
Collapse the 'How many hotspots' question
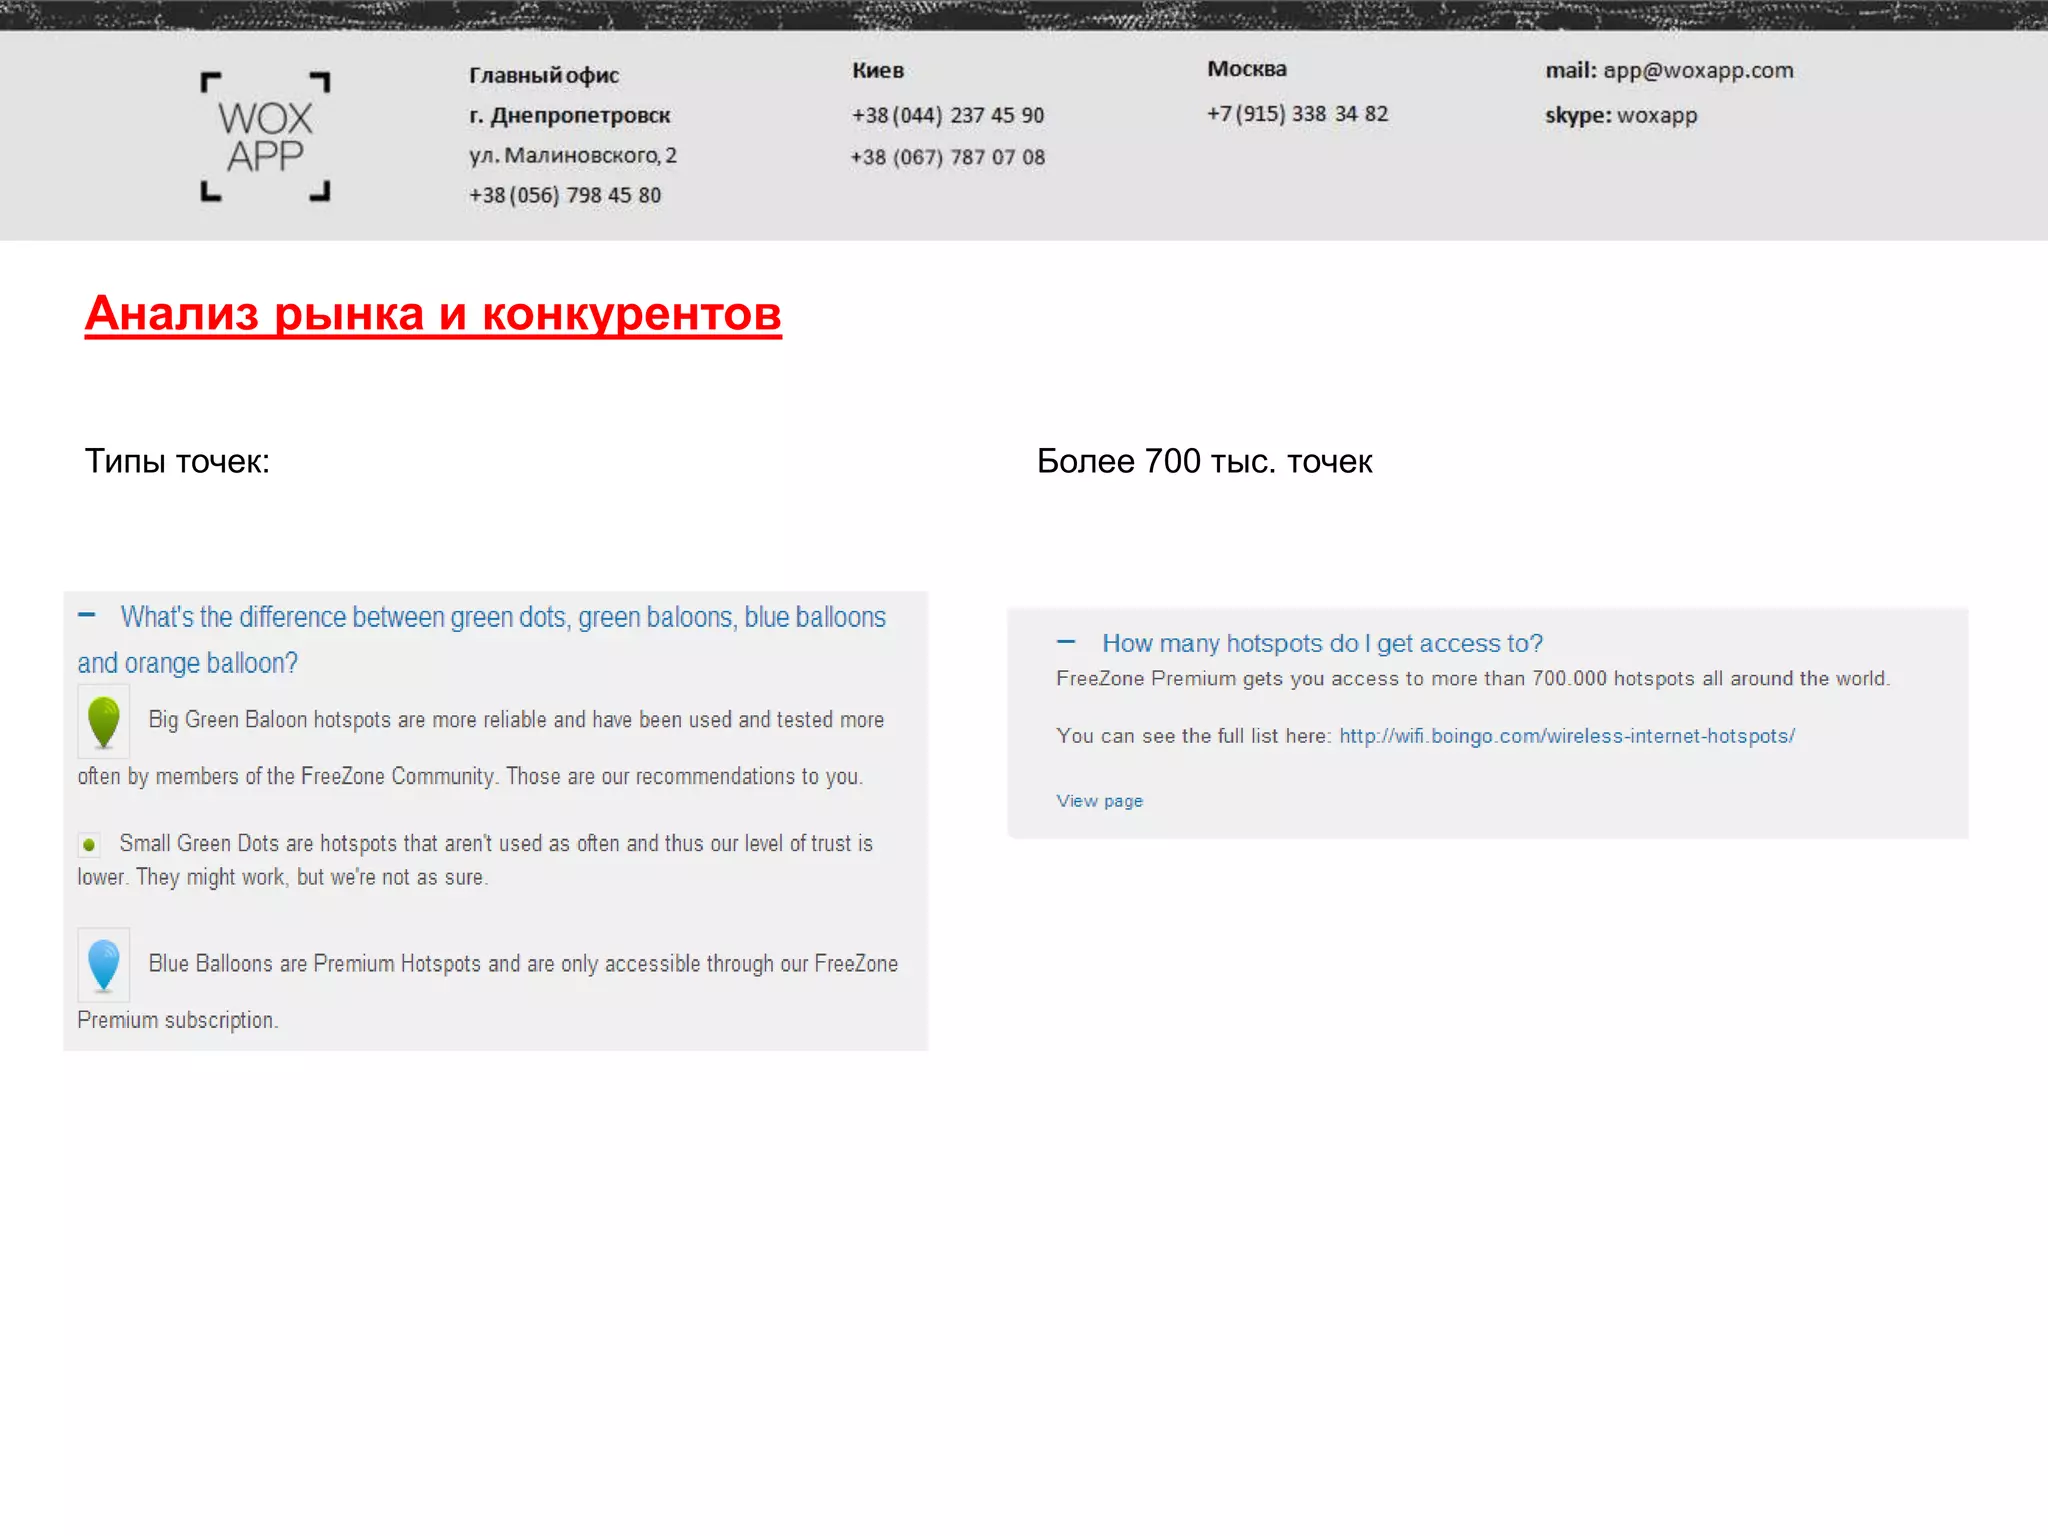1066,642
